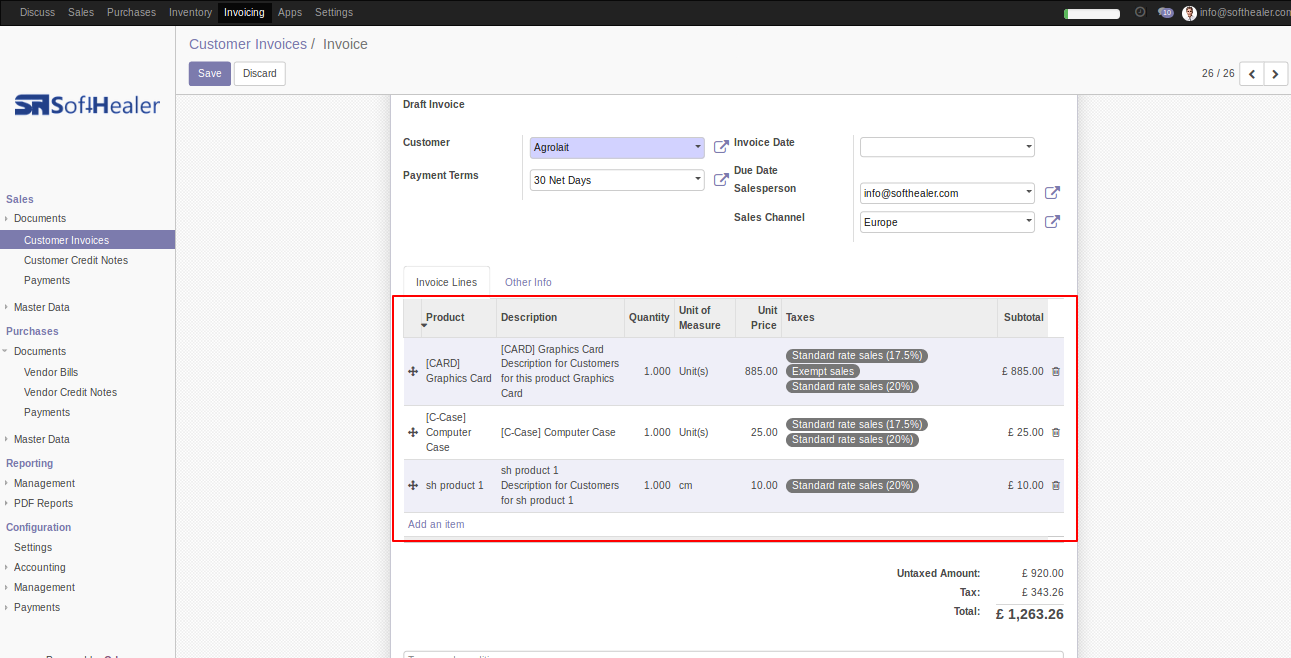Delete the sh product 1 invoice line
The image size is (1291, 658).
[x=1056, y=485]
